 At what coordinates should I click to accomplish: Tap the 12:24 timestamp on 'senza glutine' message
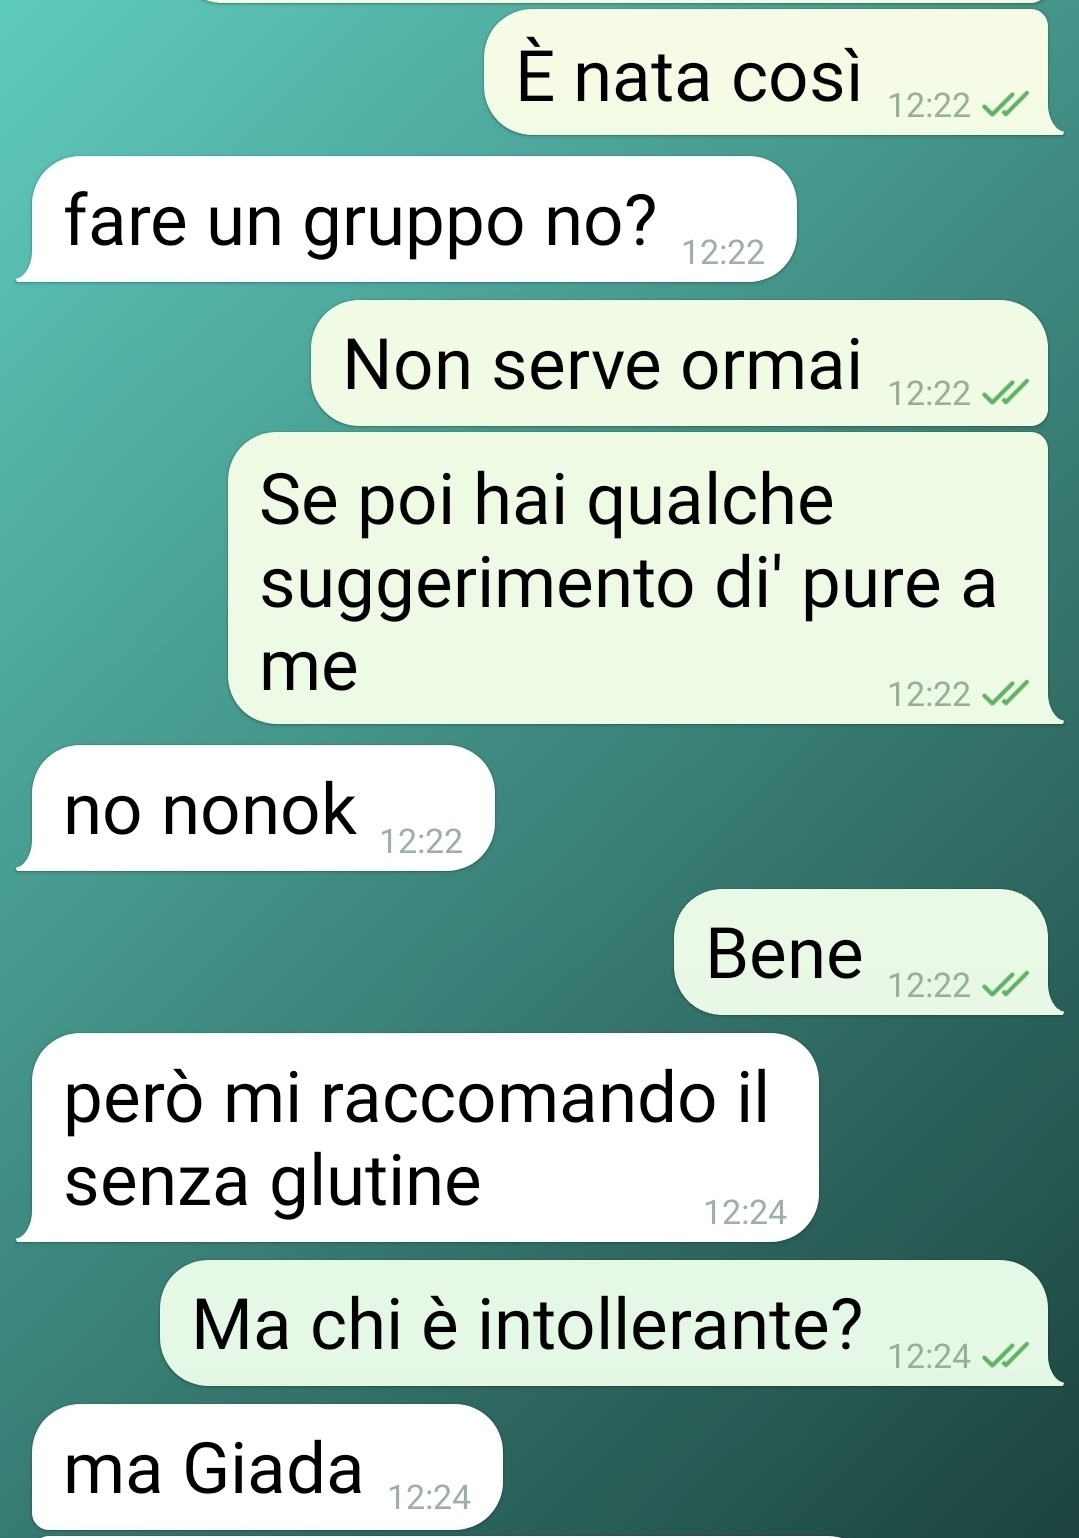click(x=745, y=1212)
